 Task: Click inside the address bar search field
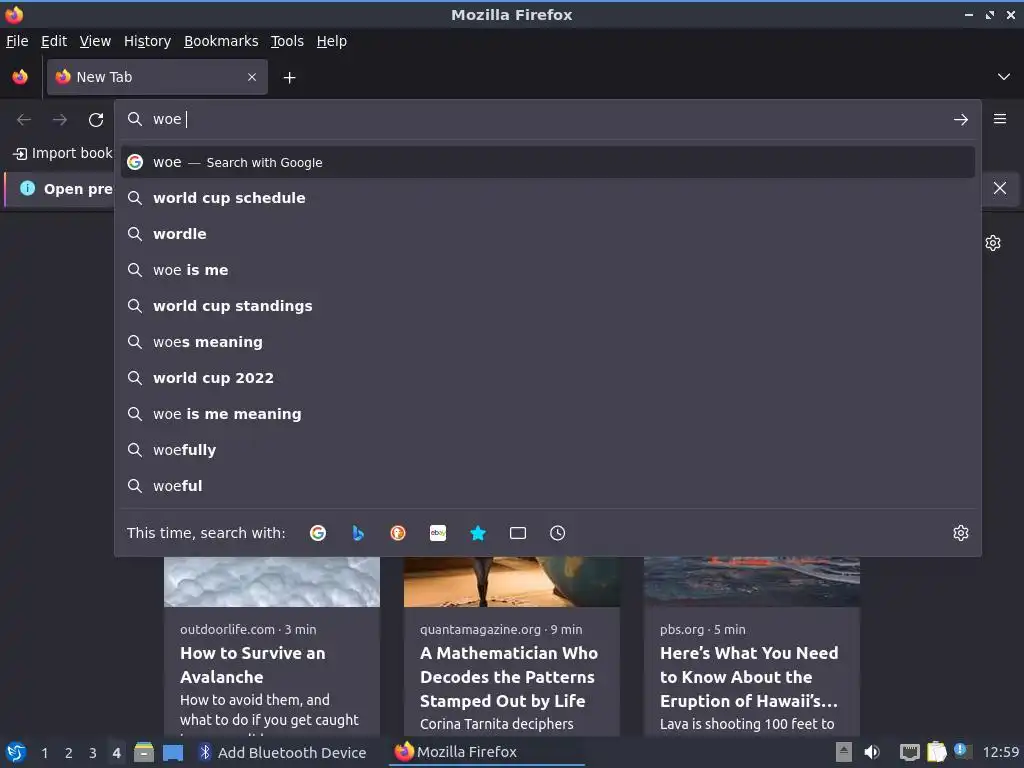(x=547, y=120)
